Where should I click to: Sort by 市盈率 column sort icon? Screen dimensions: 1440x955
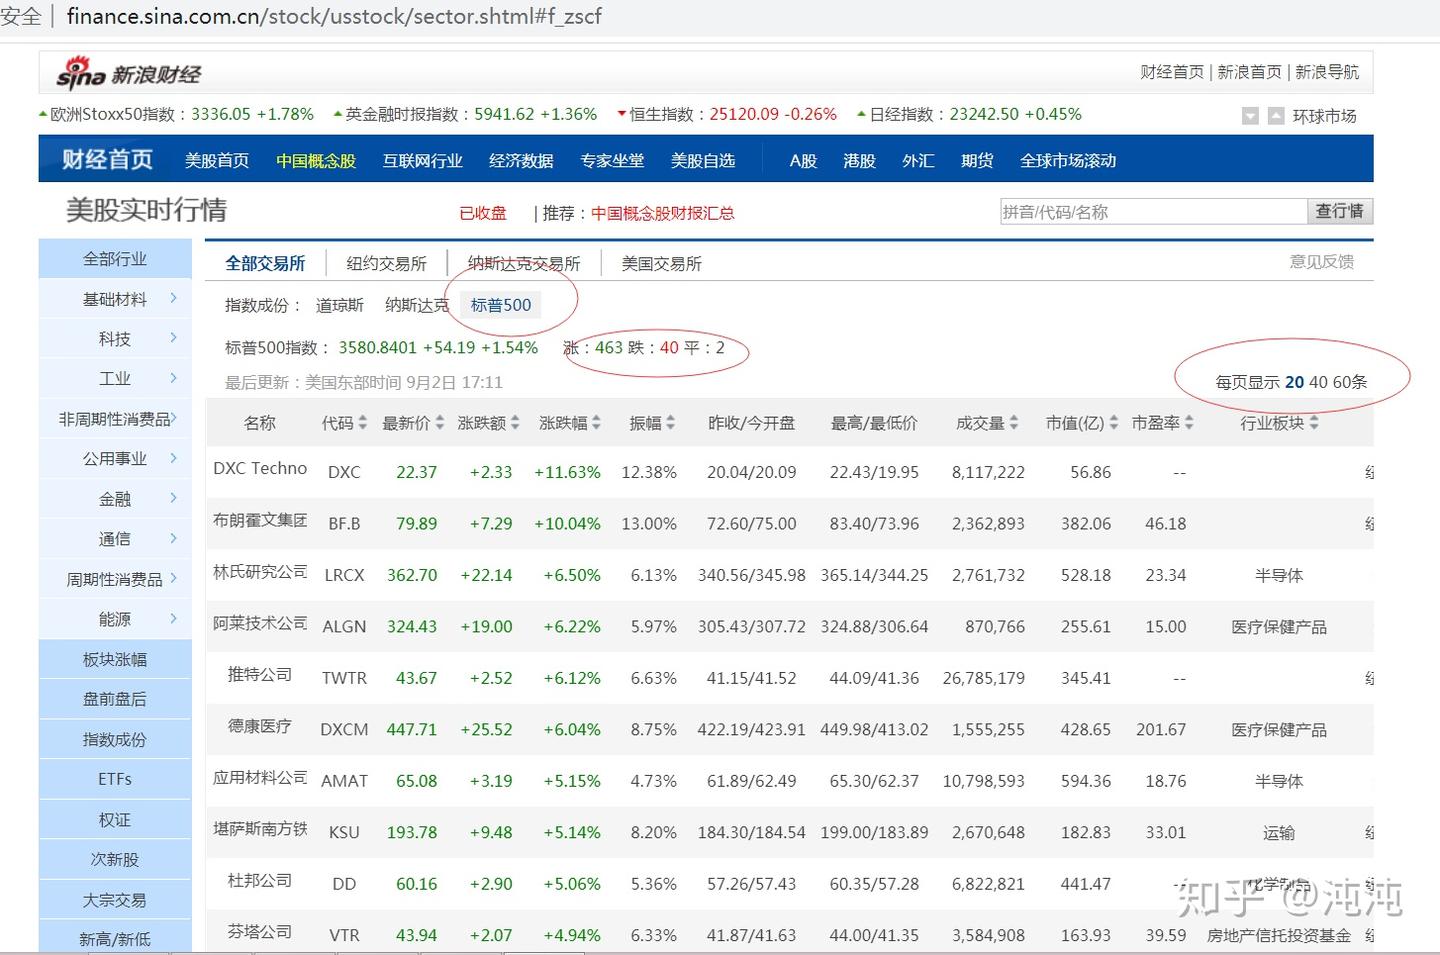click(1190, 422)
